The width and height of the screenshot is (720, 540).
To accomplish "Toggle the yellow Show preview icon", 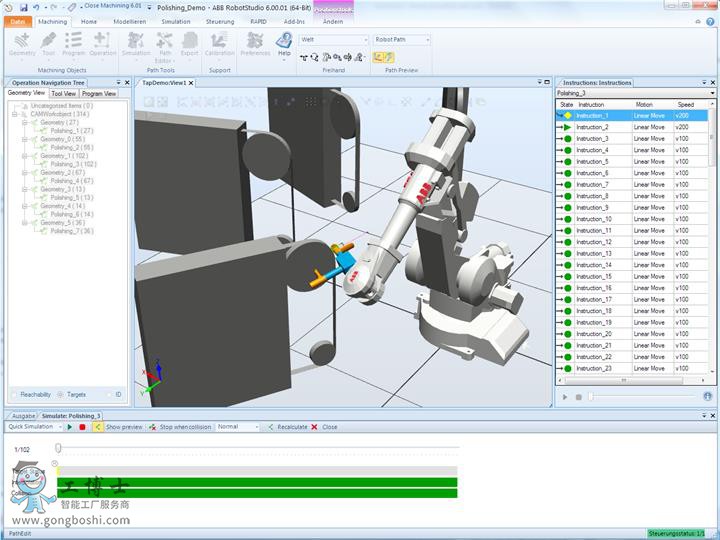I will [98, 427].
